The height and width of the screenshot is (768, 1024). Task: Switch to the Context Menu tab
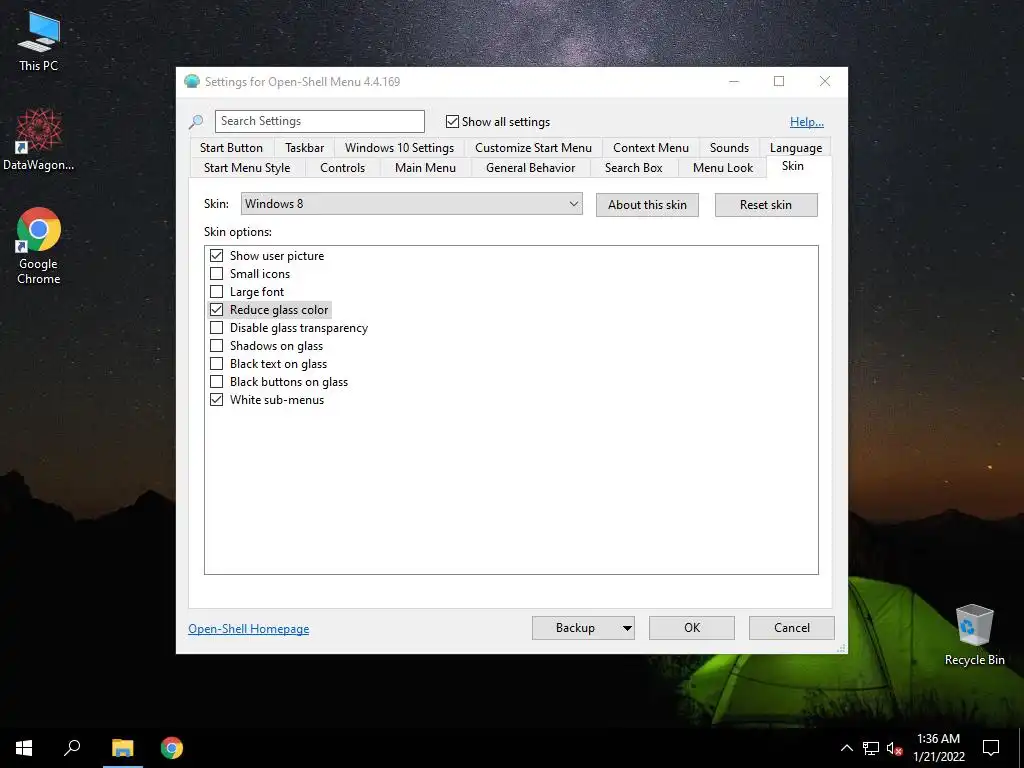[x=650, y=148]
